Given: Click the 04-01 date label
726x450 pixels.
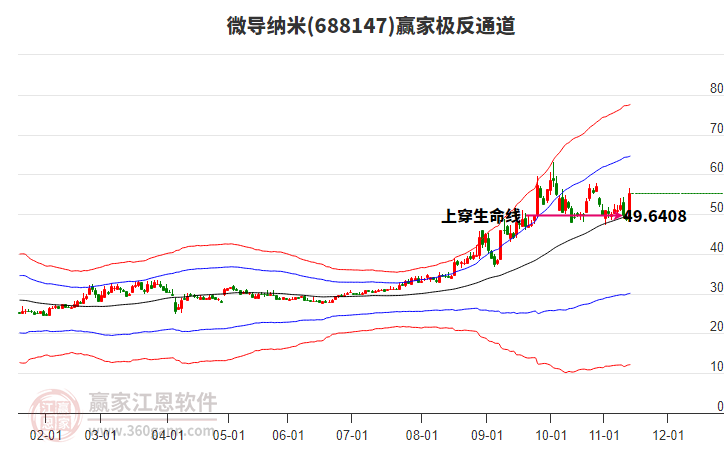Looking at the screenshot, I should [x=168, y=435].
